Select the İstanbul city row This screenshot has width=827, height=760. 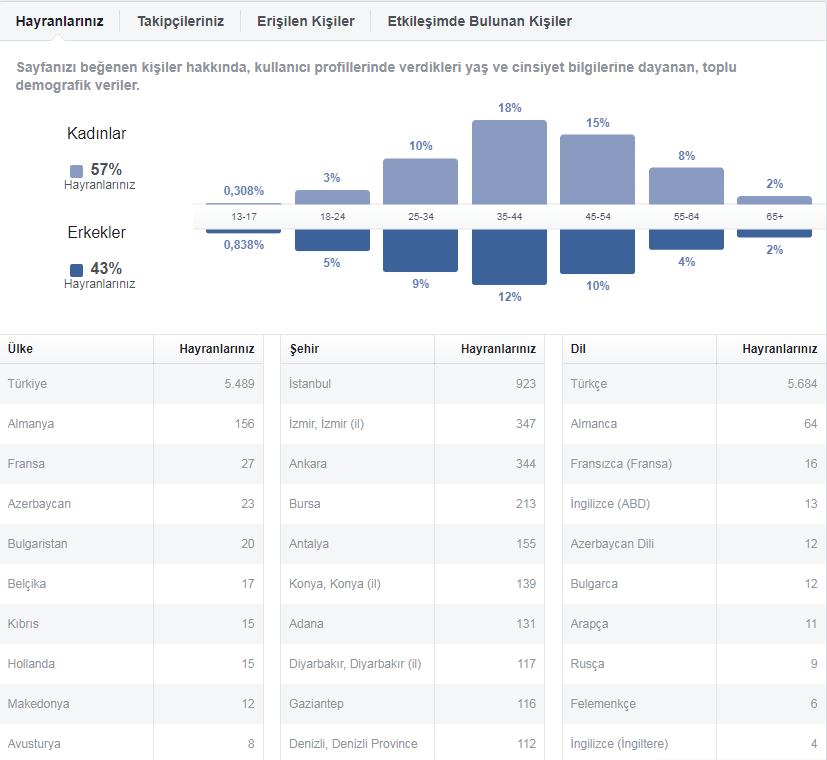(412, 383)
